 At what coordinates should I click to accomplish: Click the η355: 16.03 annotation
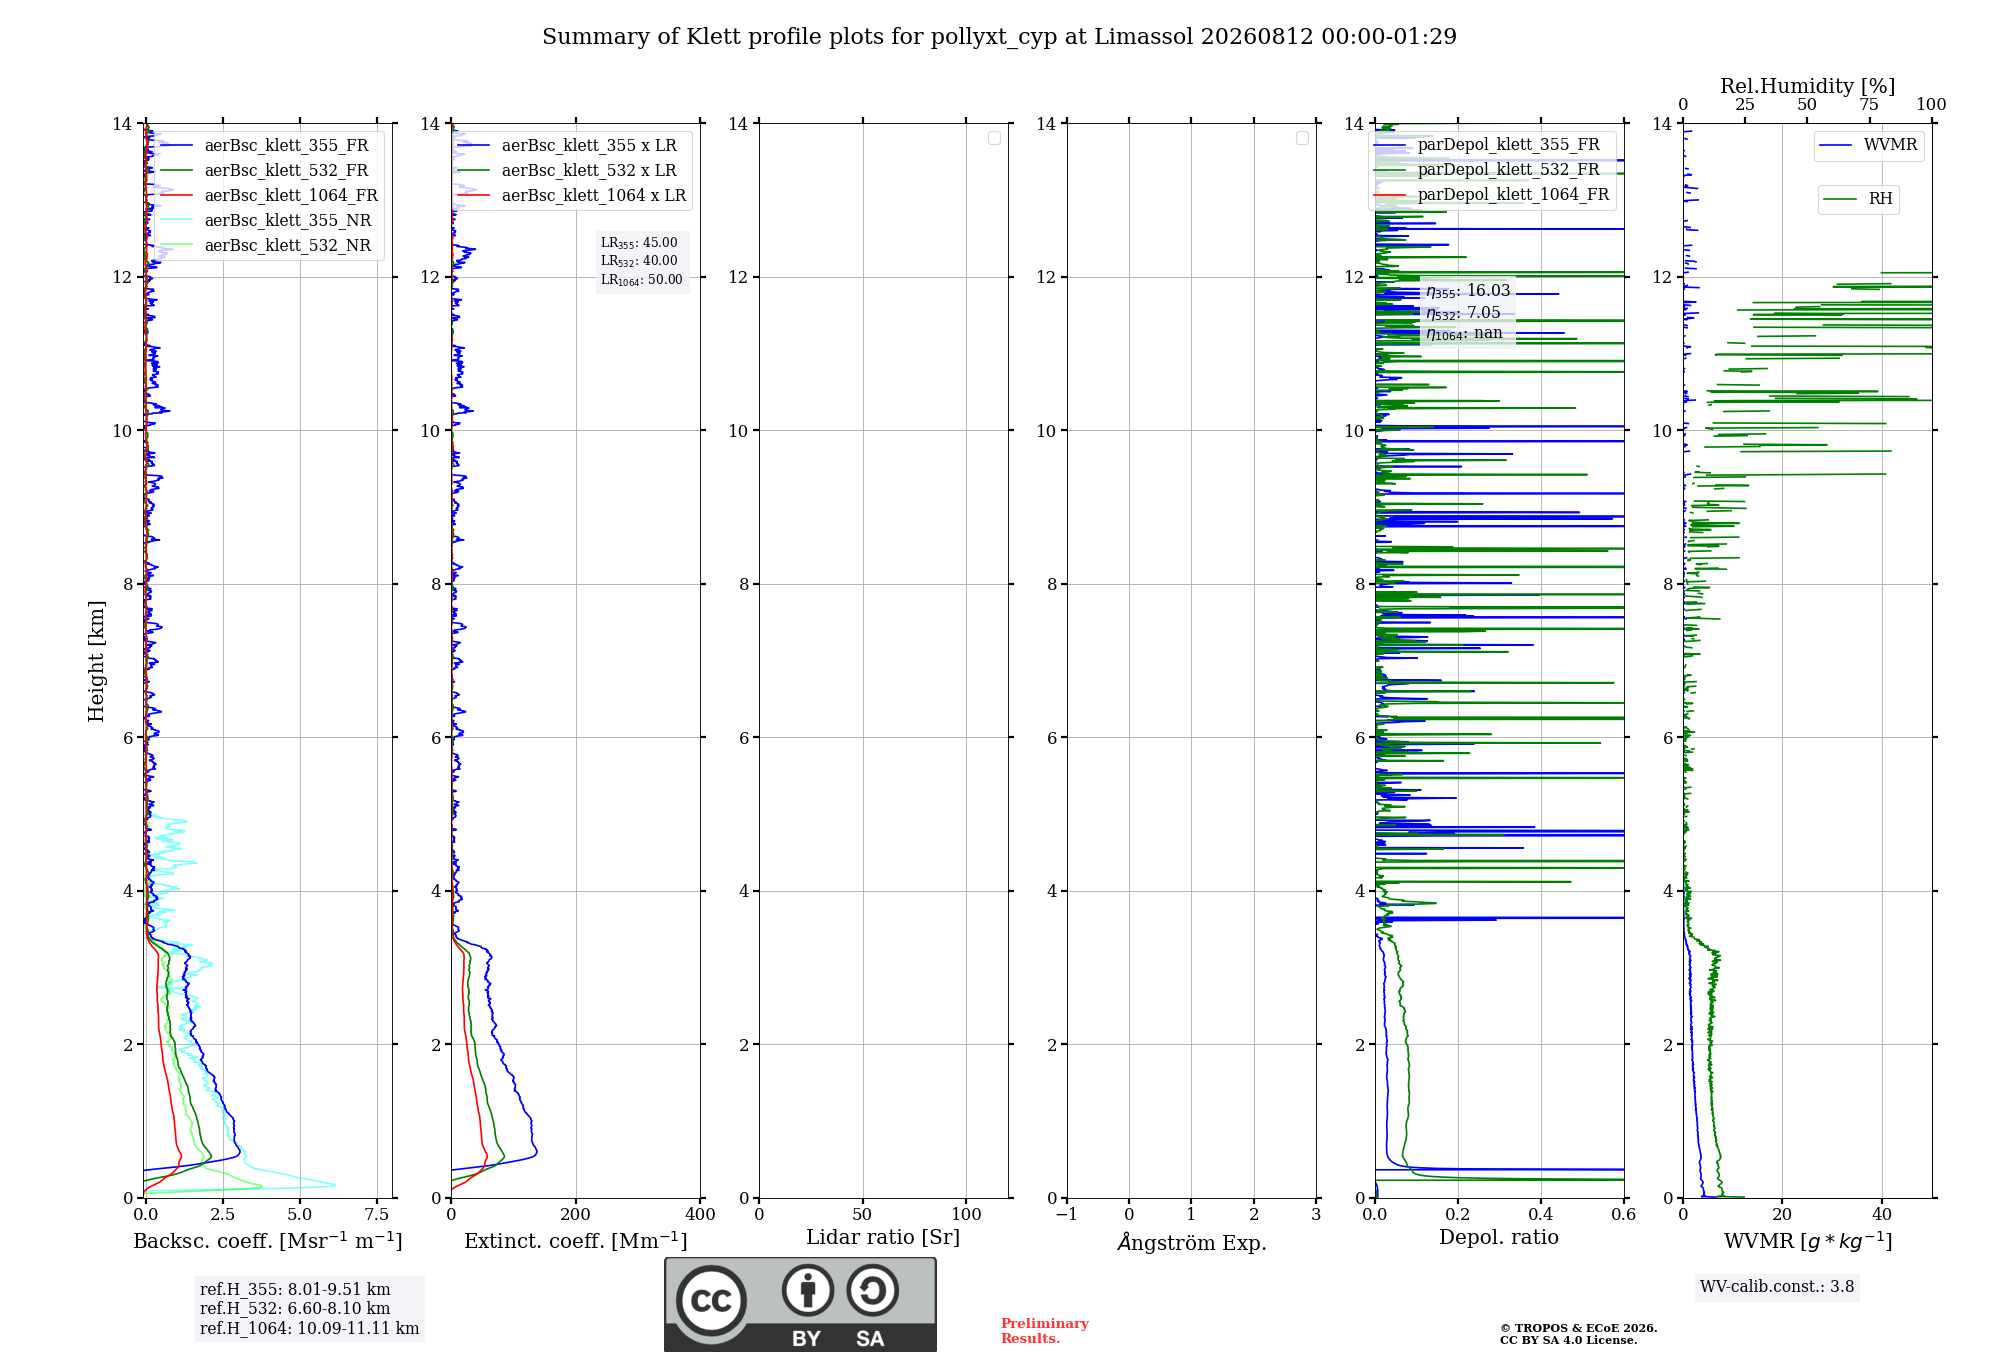(1468, 291)
